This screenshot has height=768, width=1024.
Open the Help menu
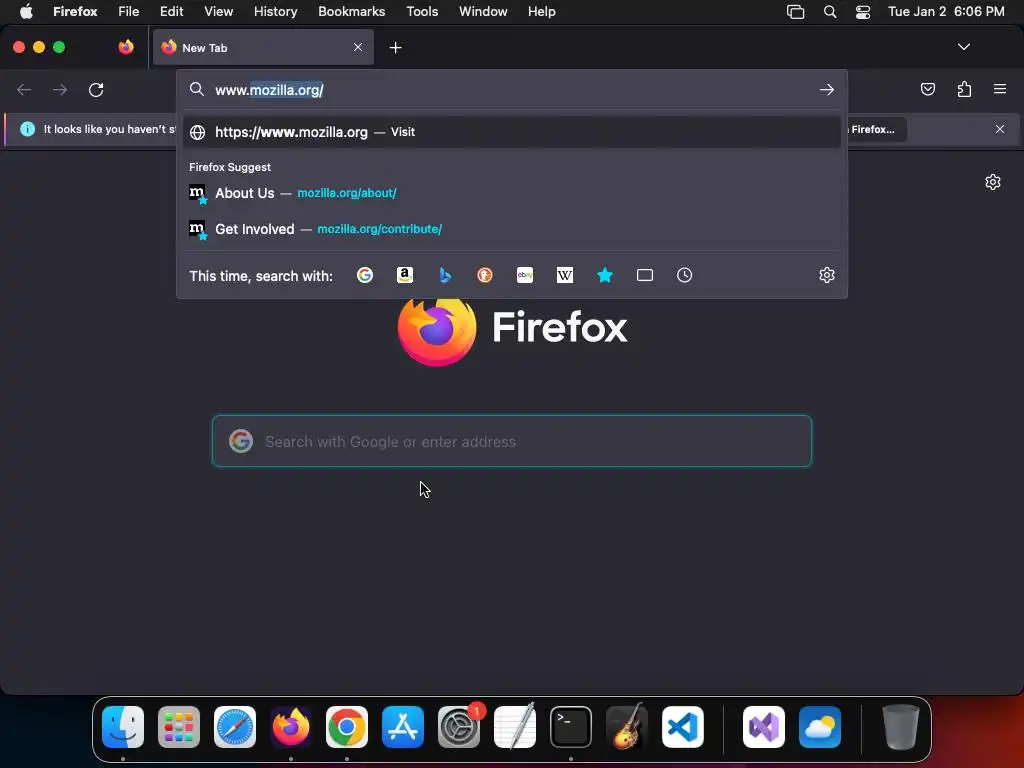click(x=542, y=12)
